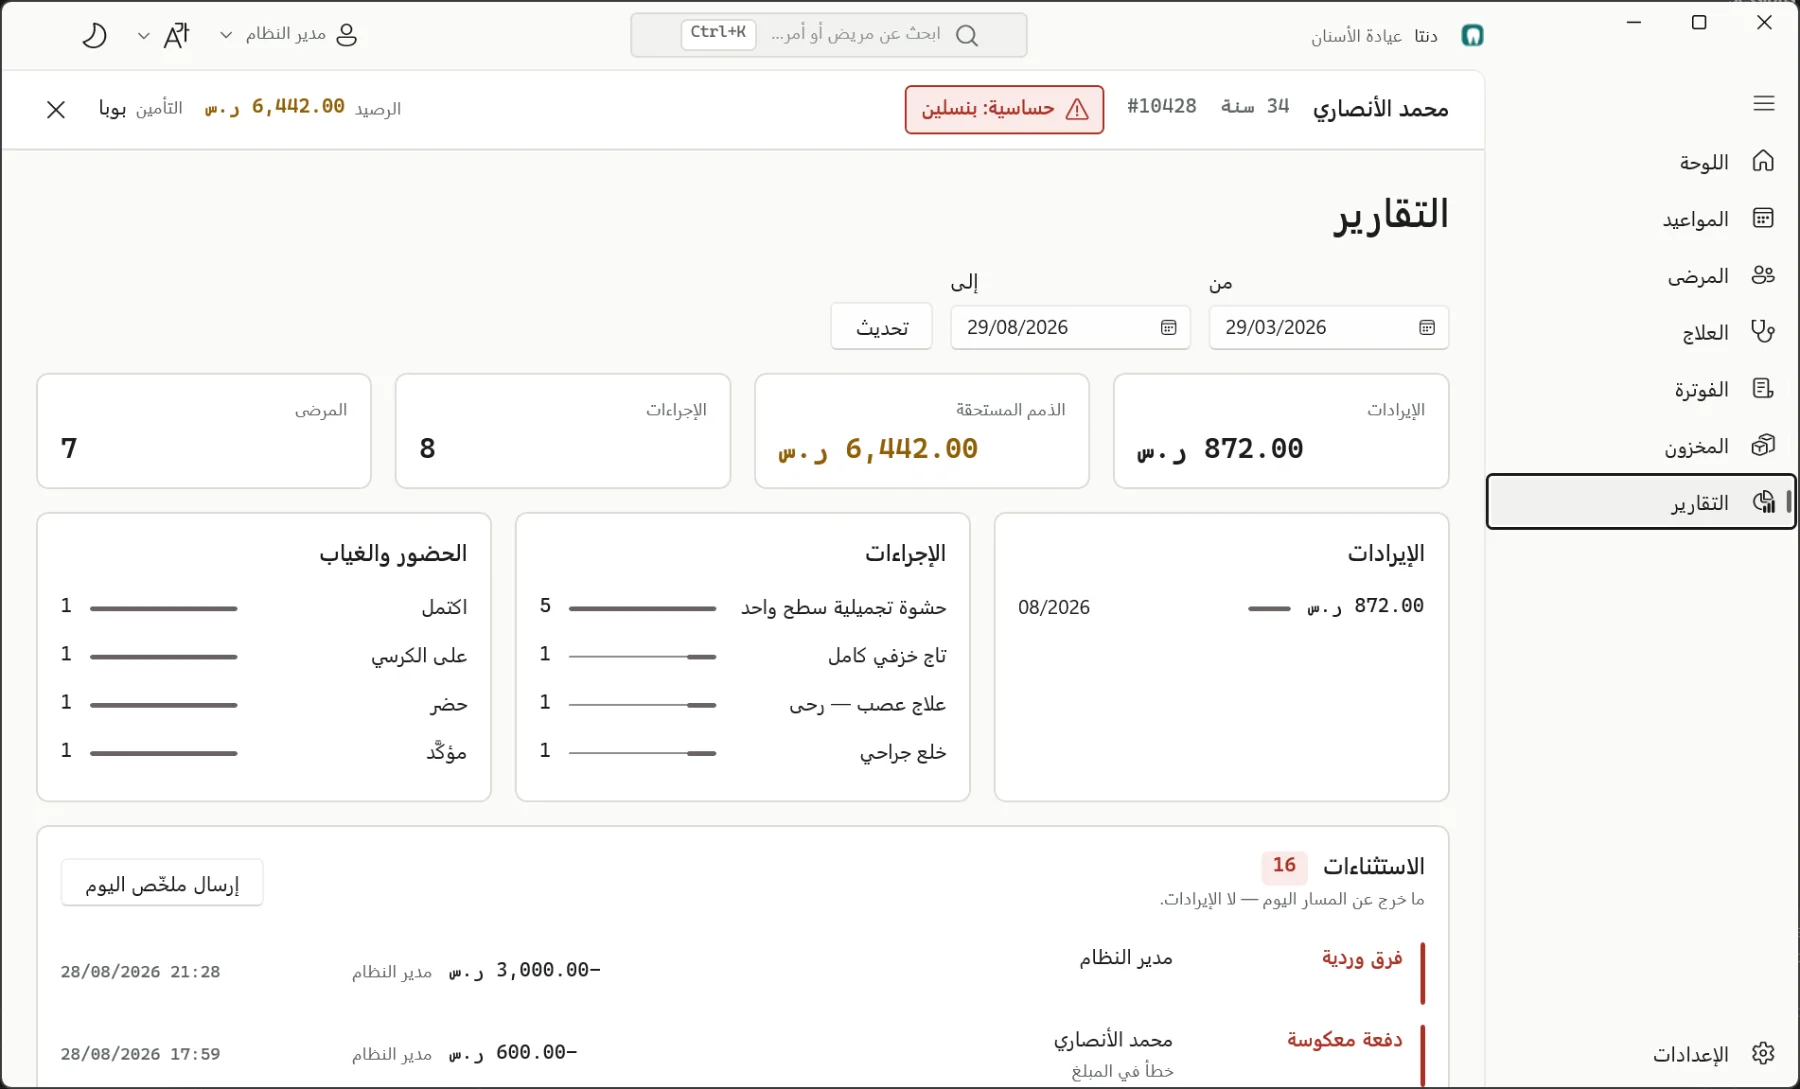The height and width of the screenshot is (1089, 1800).
Task: Toggle the hamburger sidebar menu icon
Action: 1764,103
